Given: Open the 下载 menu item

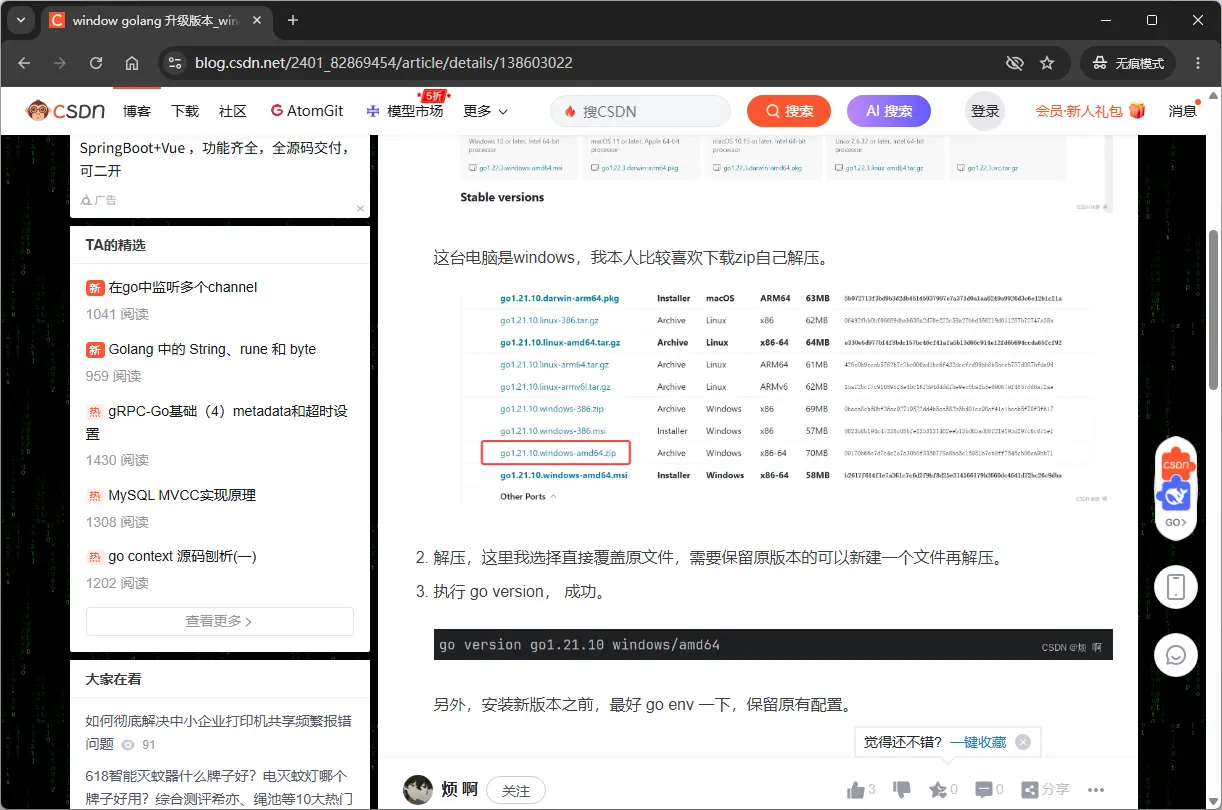Looking at the screenshot, I should point(185,111).
